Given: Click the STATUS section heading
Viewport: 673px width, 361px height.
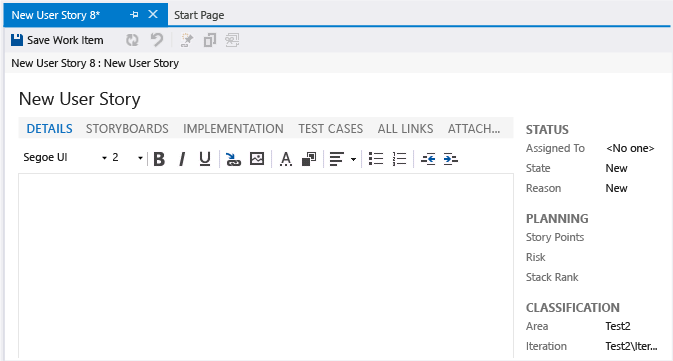Looking at the screenshot, I should [x=547, y=130].
